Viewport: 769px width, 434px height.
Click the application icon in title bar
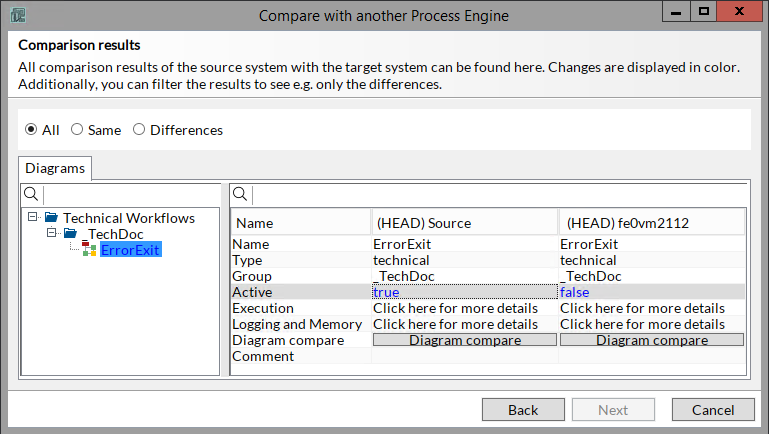(17, 15)
